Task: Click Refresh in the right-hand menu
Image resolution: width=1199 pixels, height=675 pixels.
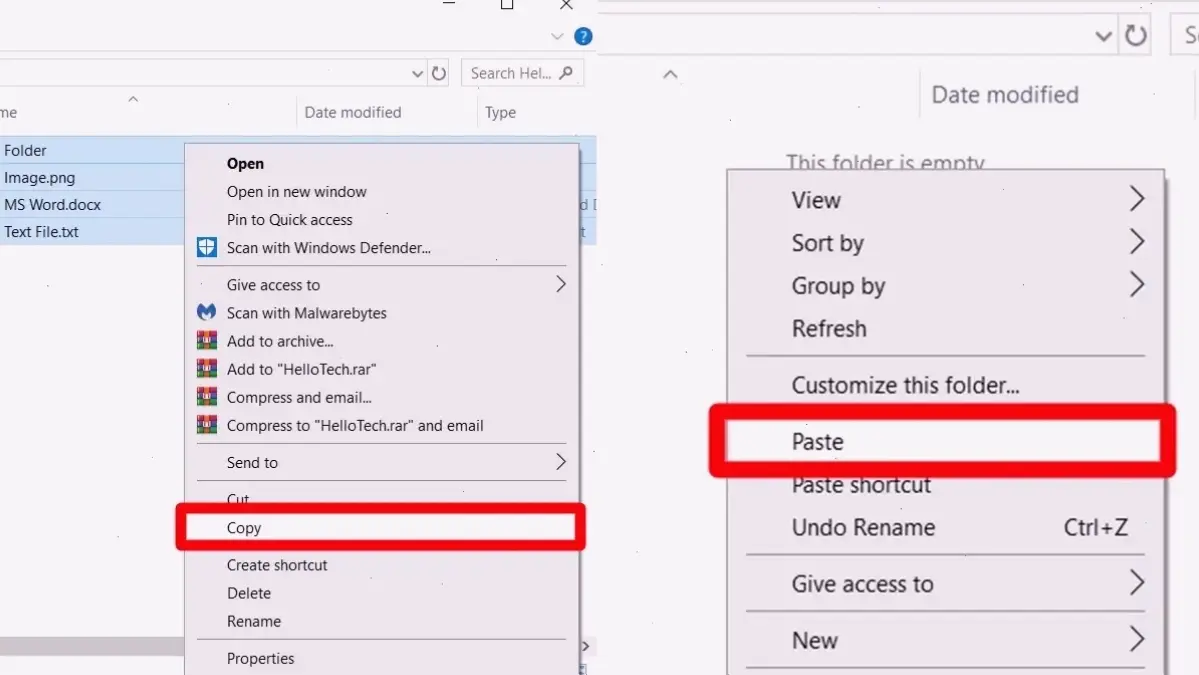Action: [829, 328]
